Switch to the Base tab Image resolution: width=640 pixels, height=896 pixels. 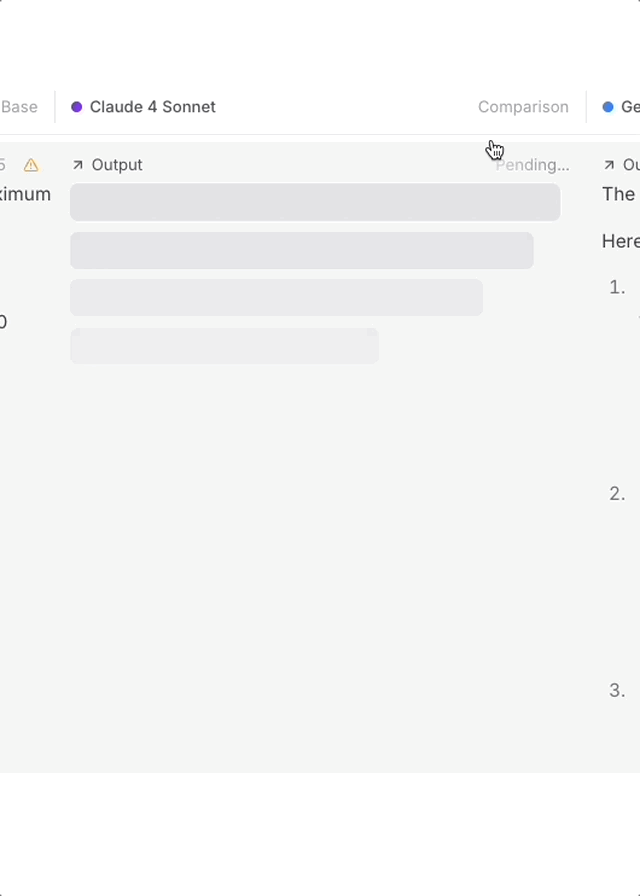tap(21, 106)
